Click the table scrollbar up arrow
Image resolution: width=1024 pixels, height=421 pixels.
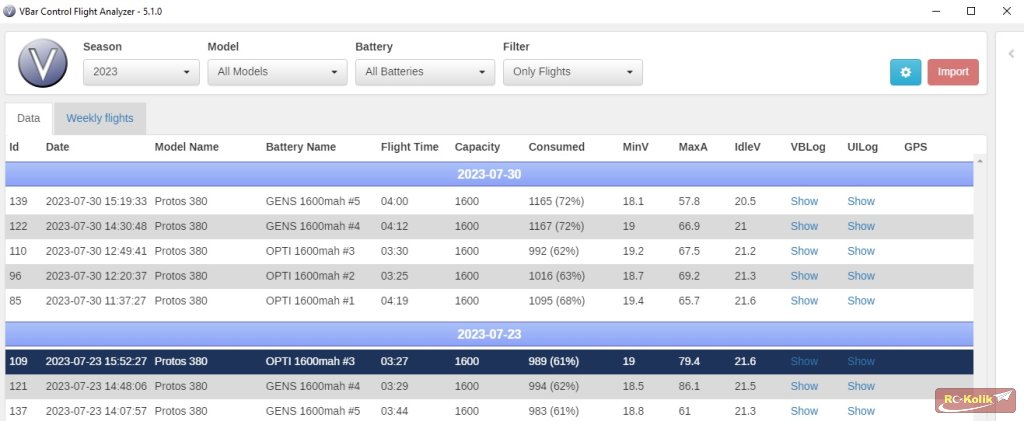tap(980, 161)
